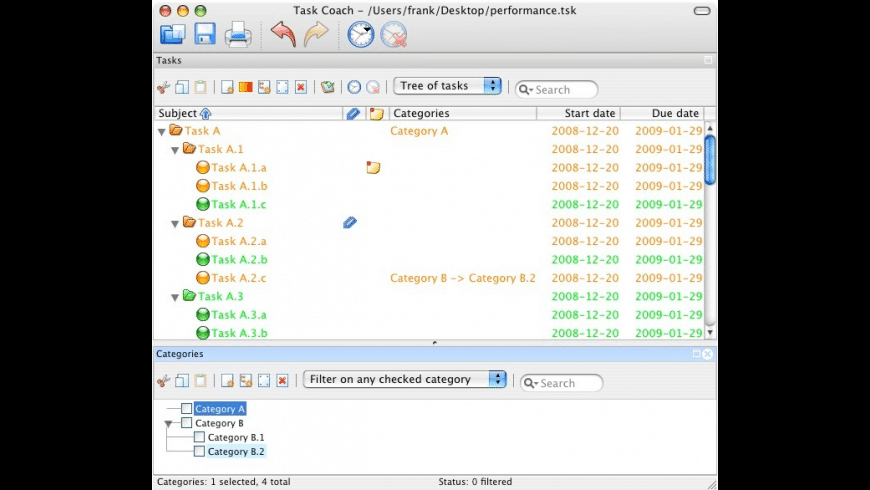Create a new category
Image resolution: width=870 pixels, height=490 pixels.
pyautogui.click(x=227, y=381)
